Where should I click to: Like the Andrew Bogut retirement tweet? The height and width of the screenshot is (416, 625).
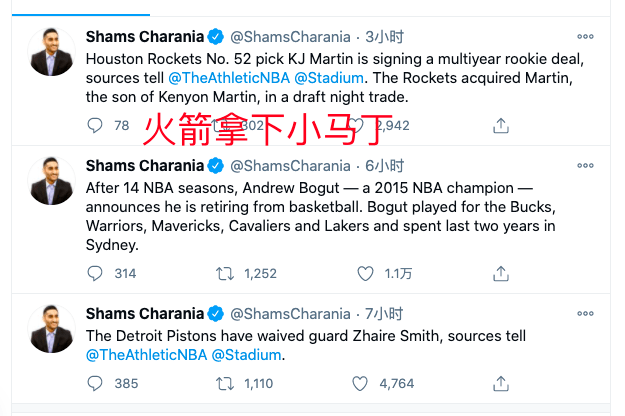(365, 274)
